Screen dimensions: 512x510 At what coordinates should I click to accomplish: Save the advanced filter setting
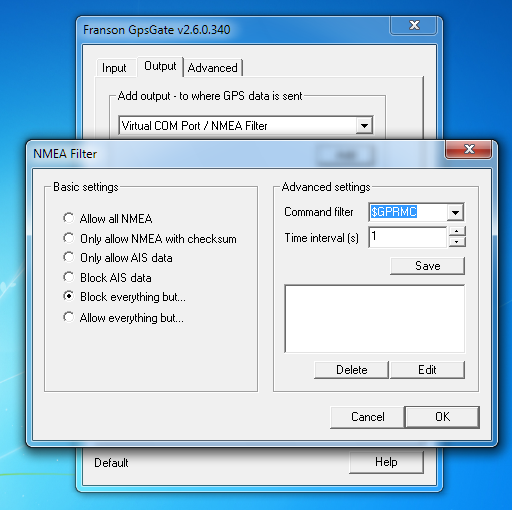[x=427, y=266]
